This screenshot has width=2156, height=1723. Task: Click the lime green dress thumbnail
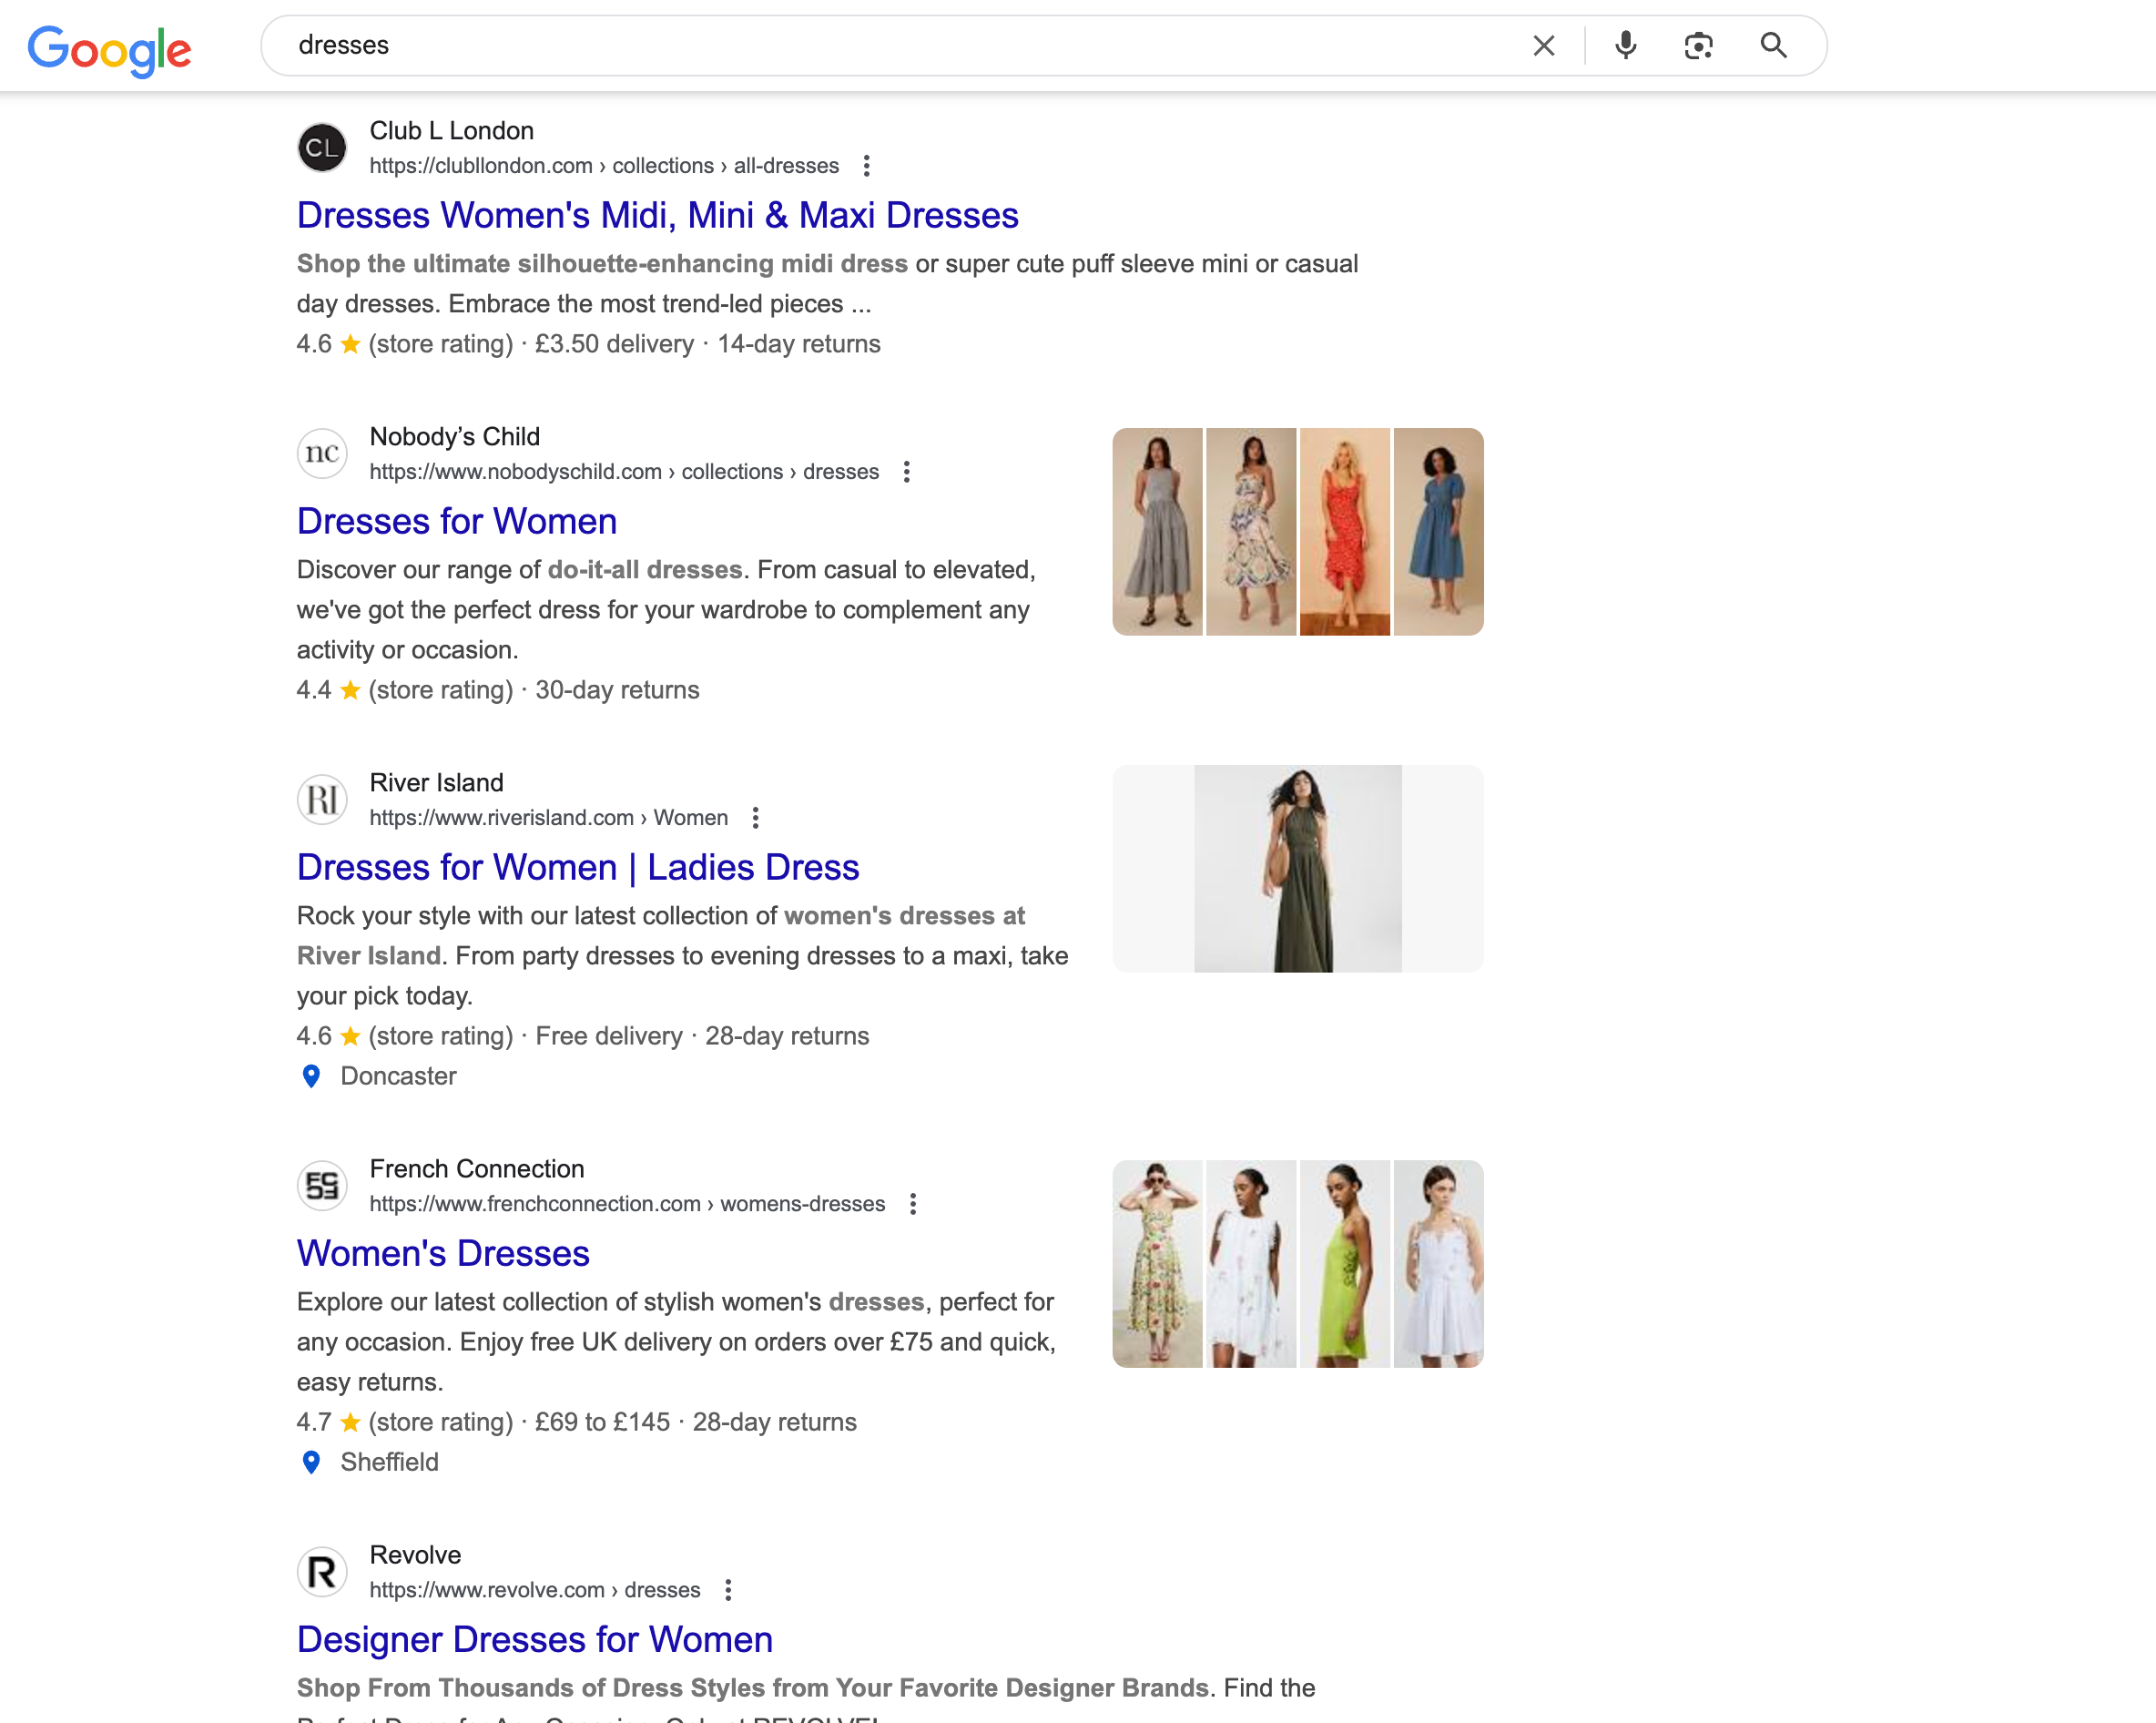[1344, 1264]
